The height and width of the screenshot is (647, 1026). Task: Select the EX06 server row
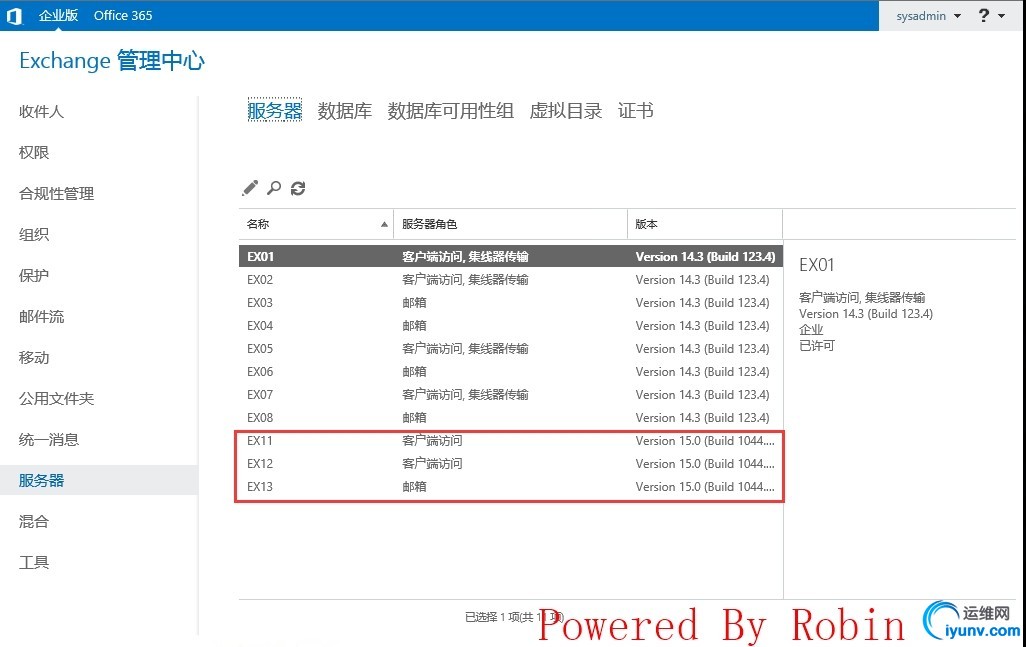point(510,372)
